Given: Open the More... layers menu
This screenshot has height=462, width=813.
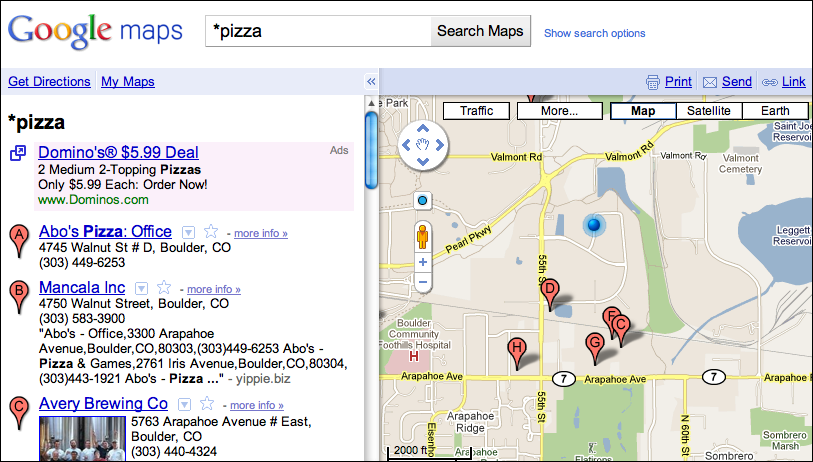Looking at the screenshot, I should pos(559,111).
